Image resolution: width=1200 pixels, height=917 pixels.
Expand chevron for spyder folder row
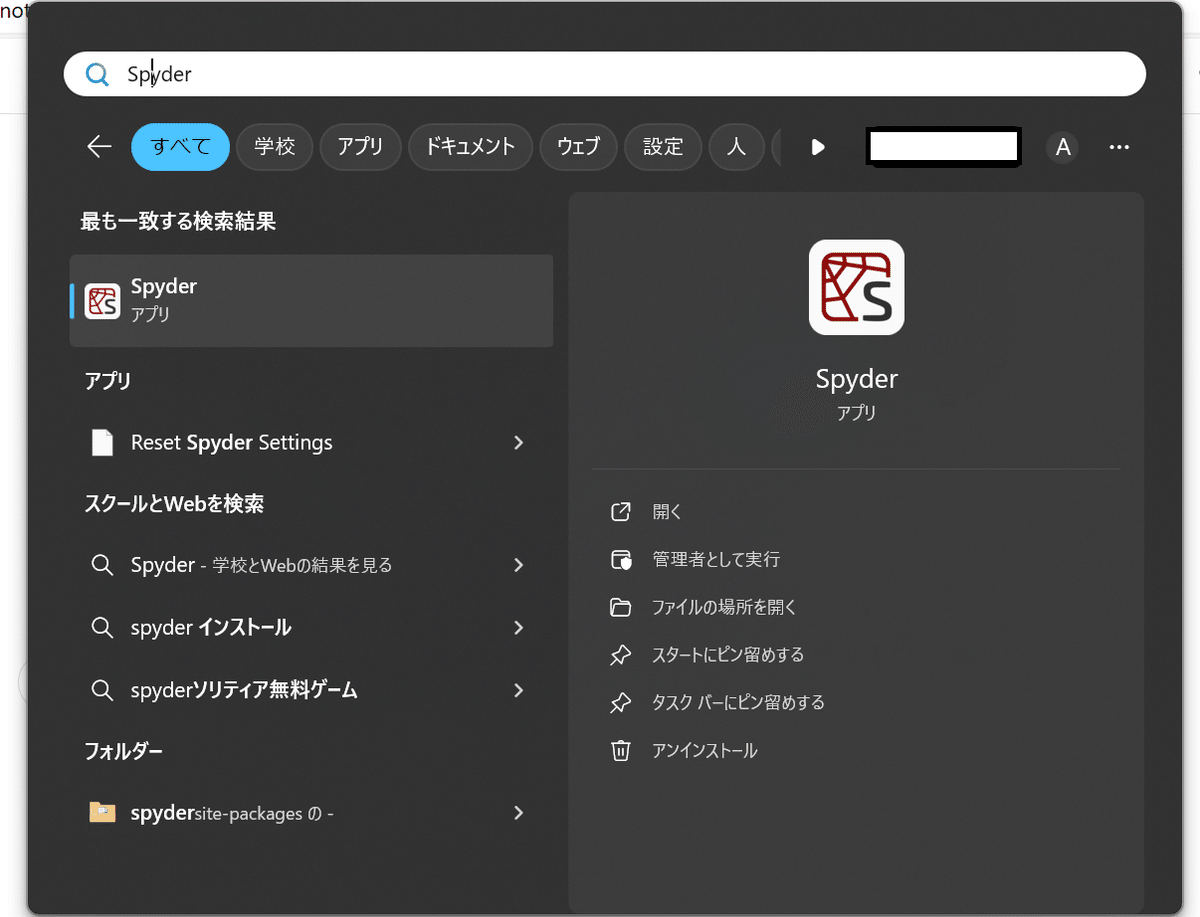[x=518, y=813]
